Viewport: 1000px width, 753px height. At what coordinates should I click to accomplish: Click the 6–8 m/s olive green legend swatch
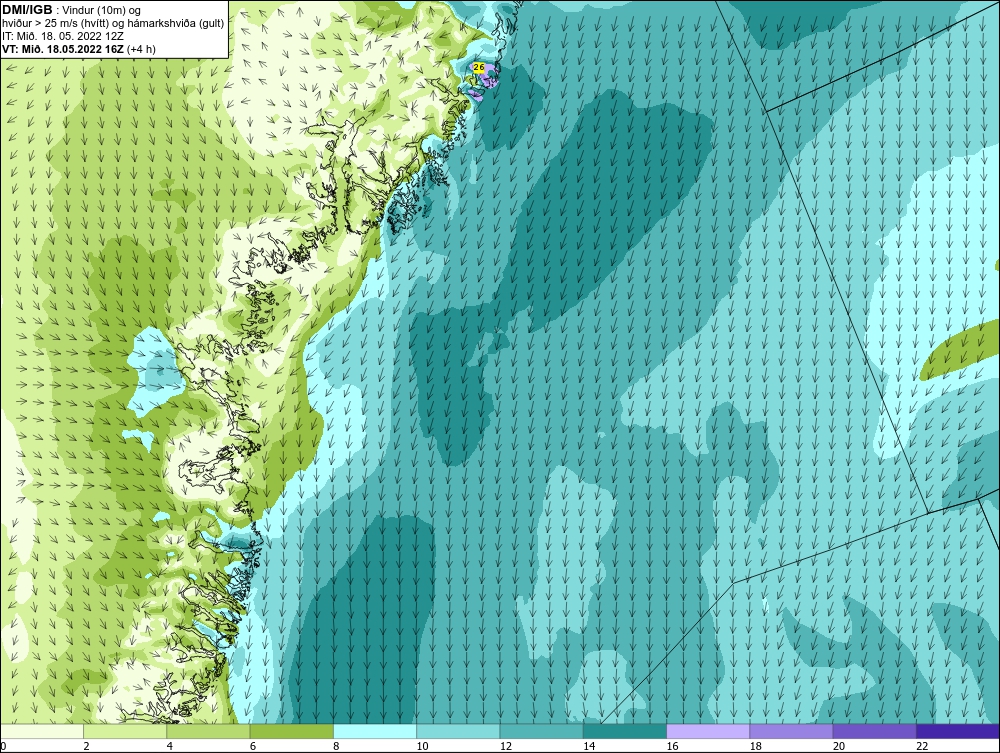click(291, 731)
